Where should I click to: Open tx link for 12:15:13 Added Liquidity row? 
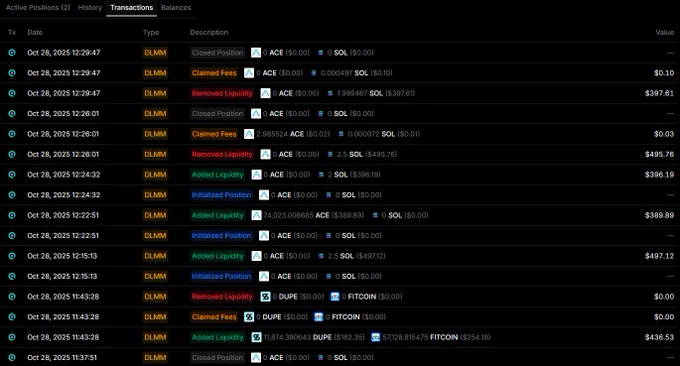(x=12, y=256)
